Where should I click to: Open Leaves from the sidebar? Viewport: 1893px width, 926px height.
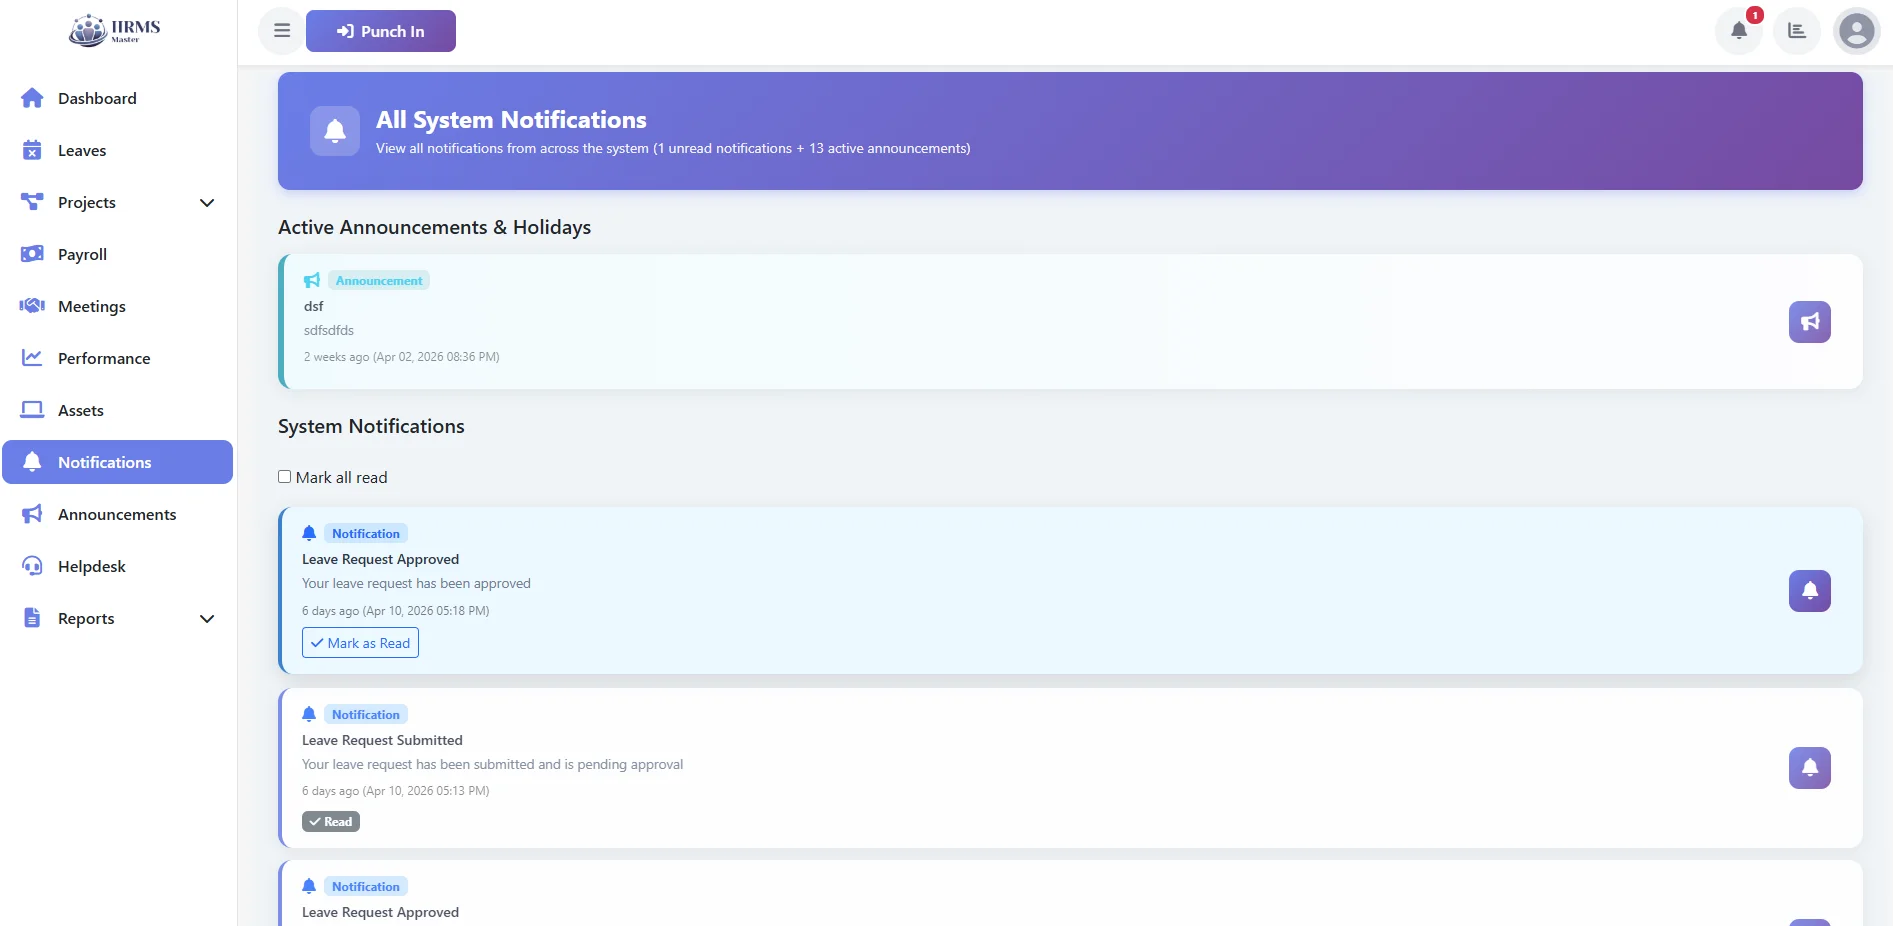pos(118,150)
